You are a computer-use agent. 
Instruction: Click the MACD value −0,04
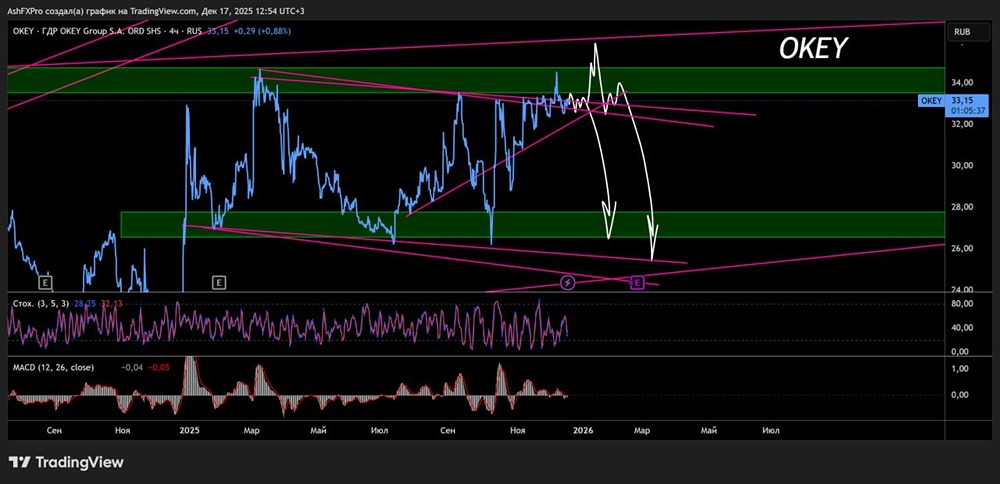[131, 367]
